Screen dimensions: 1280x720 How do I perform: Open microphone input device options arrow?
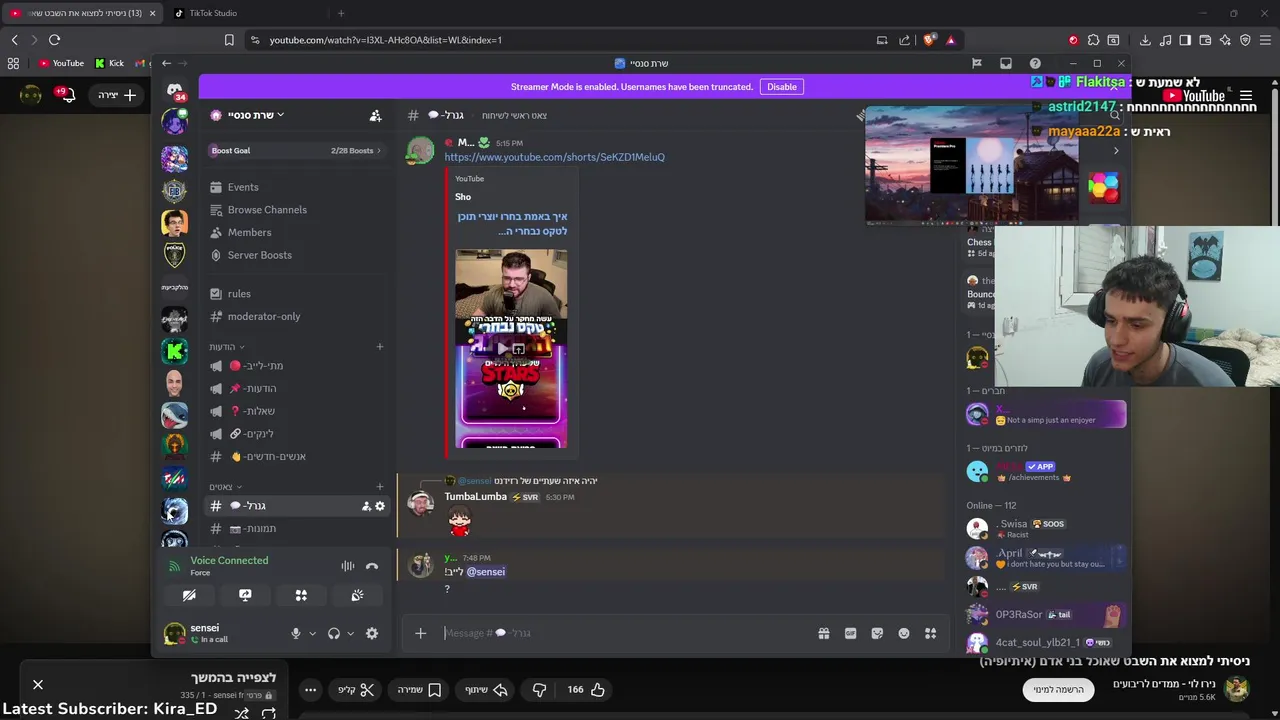[x=312, y=633]
